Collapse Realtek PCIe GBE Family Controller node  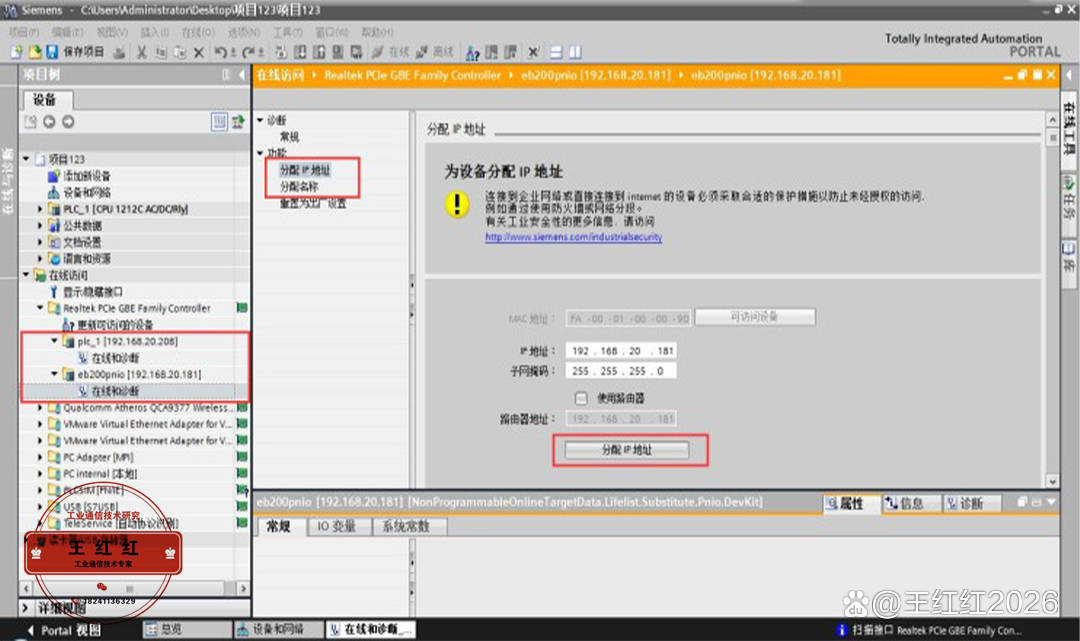[x=40, y=308]
